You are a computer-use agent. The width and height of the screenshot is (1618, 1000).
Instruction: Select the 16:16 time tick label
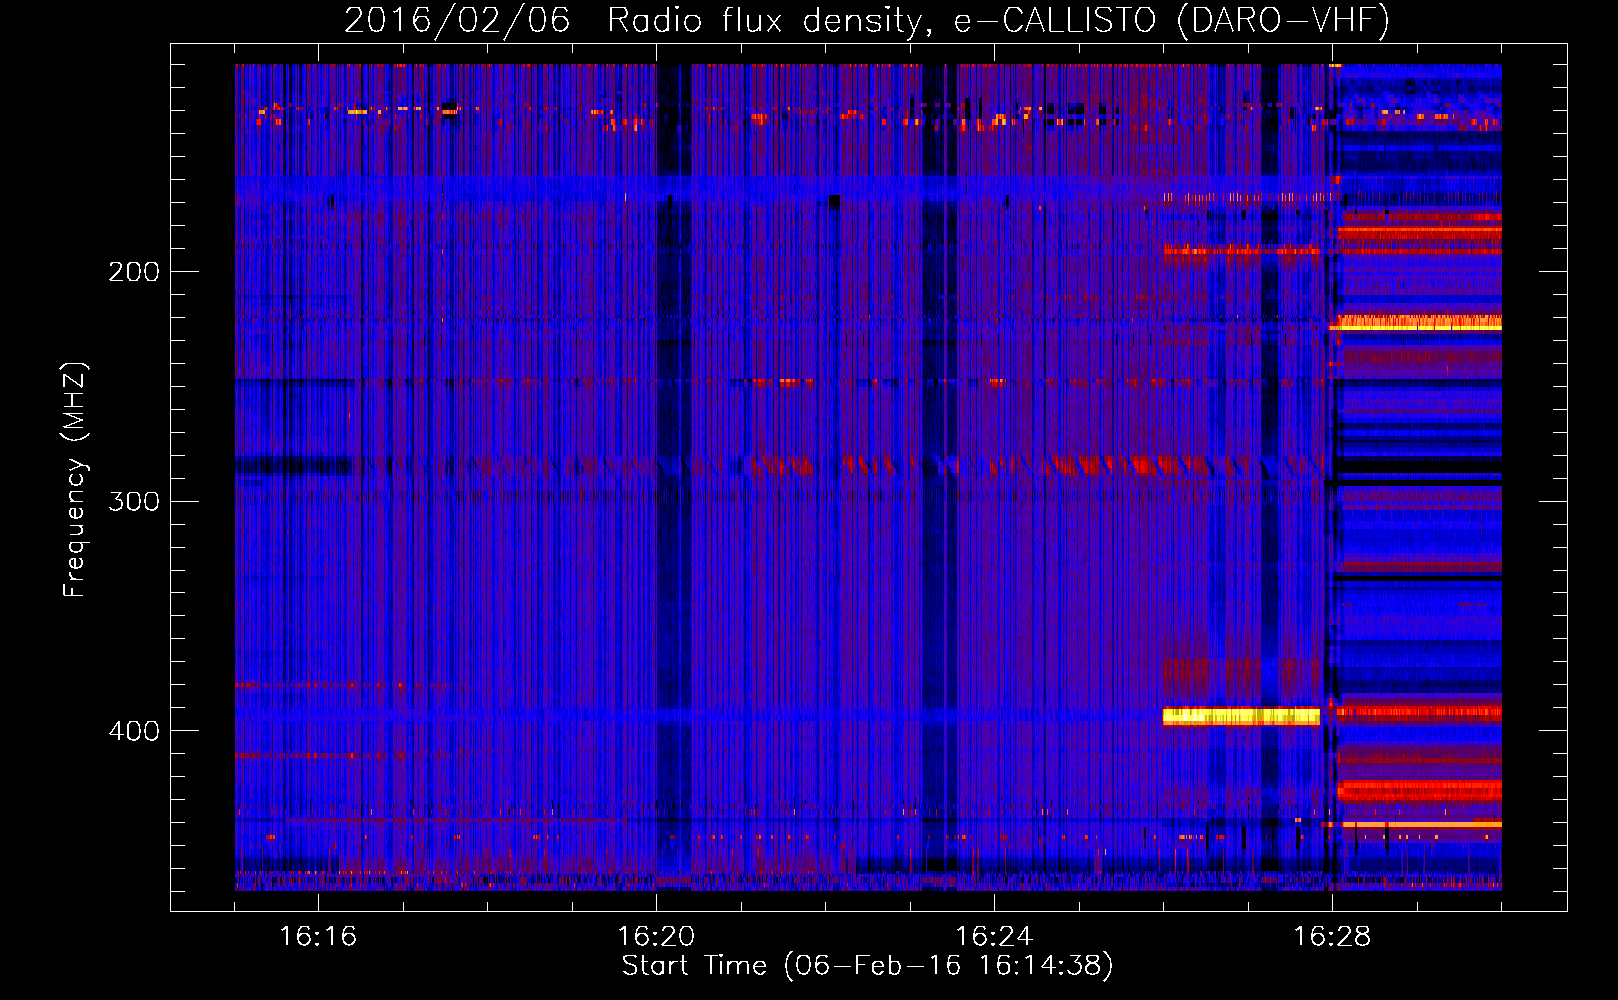pos(317,937)
